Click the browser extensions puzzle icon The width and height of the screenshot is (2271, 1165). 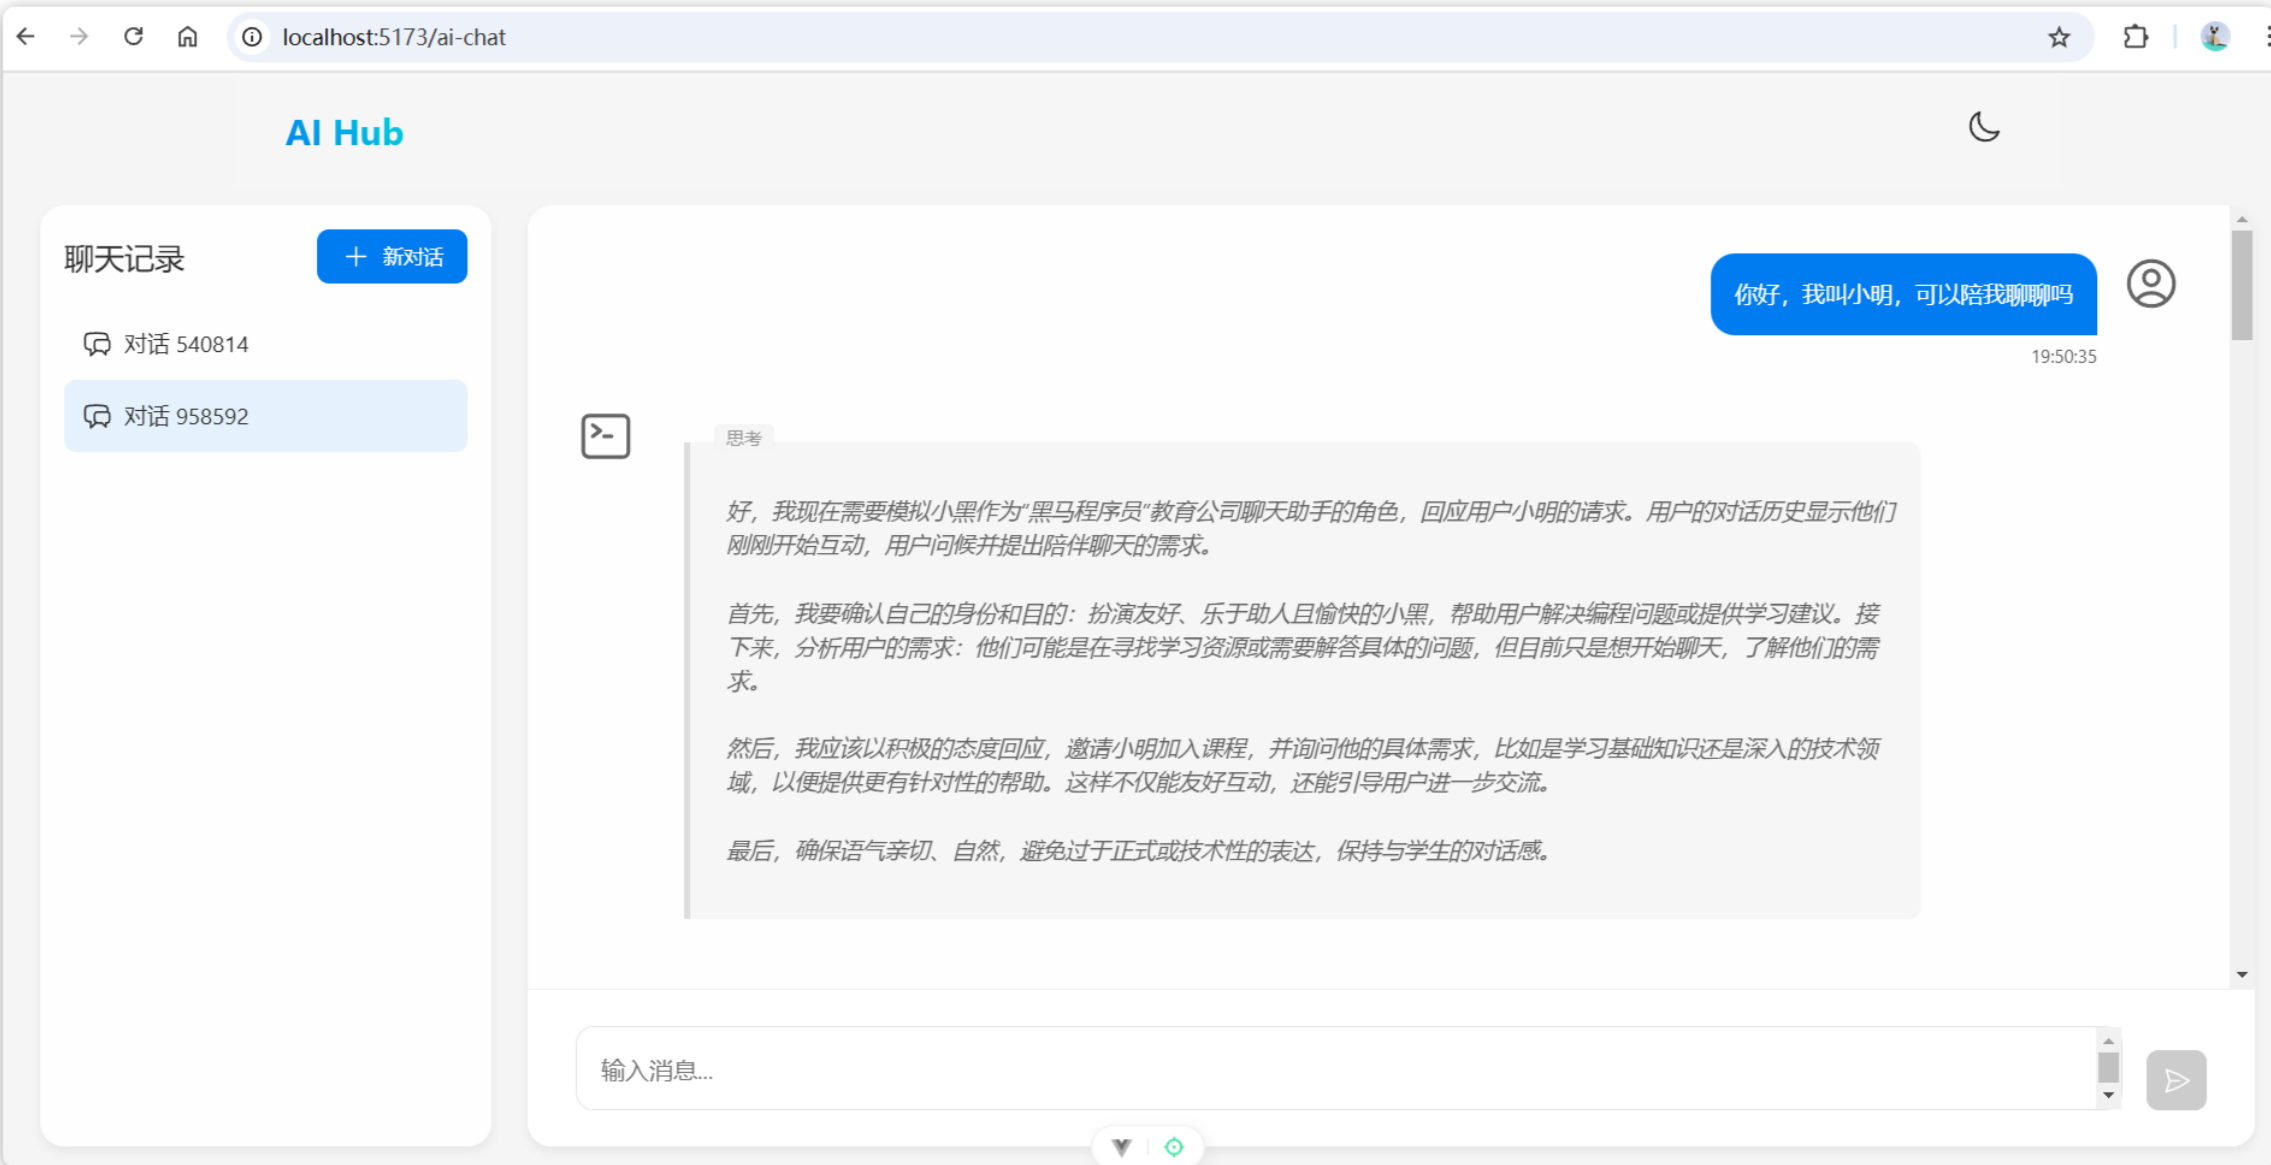coord(2136,36)
